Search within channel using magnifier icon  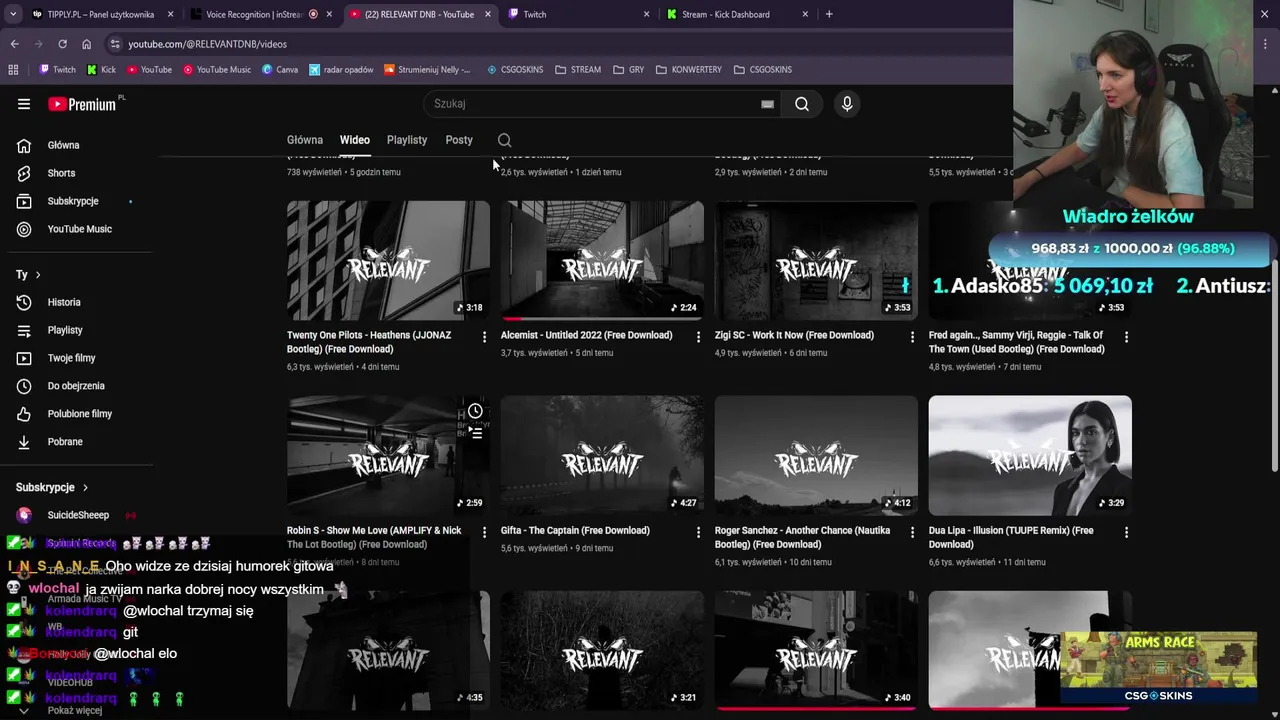pos(505,140)
